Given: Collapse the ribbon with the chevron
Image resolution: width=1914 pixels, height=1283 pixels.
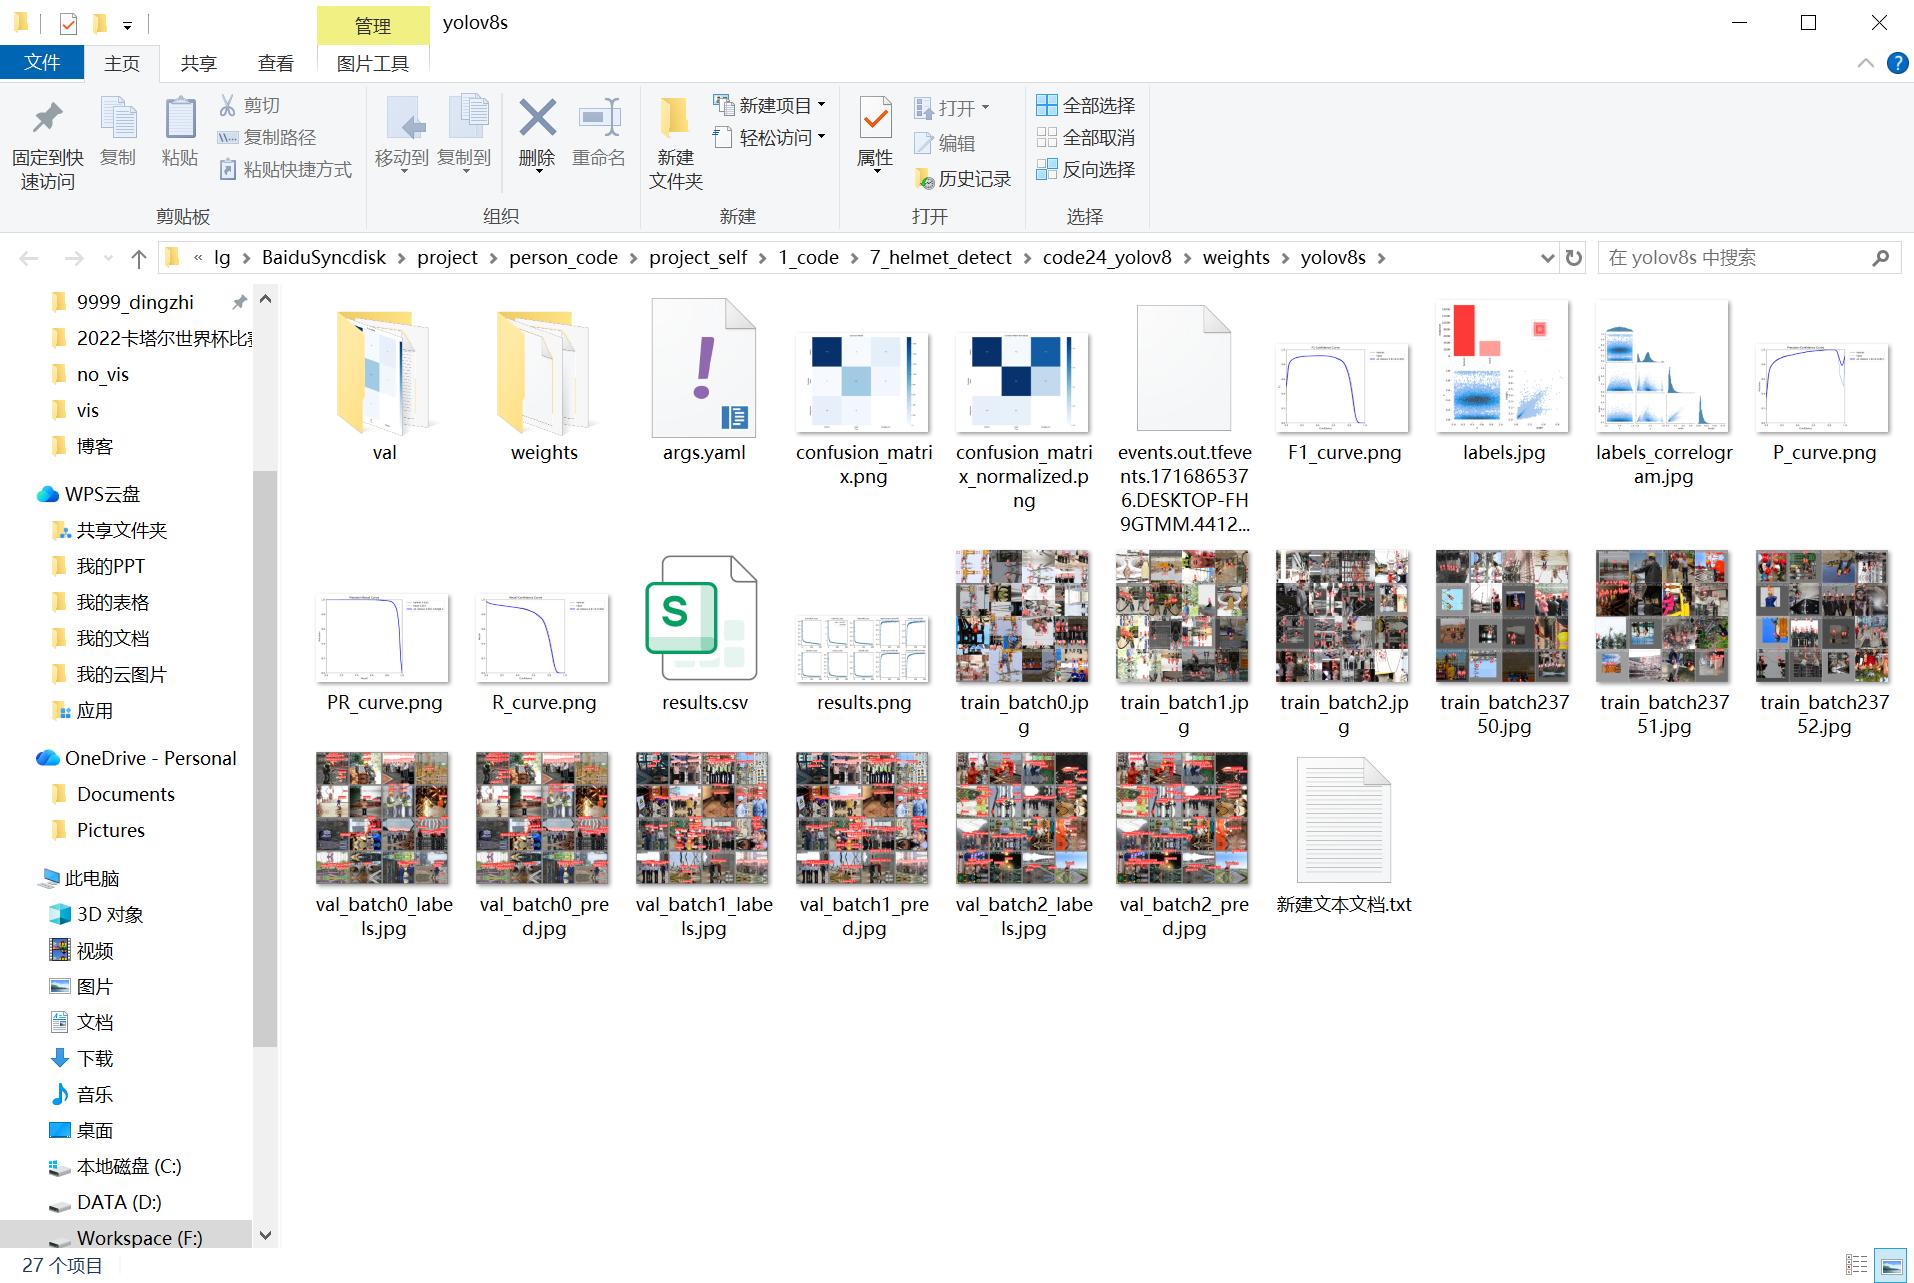Looking at the screenshot, I should tap(1866, 63).
